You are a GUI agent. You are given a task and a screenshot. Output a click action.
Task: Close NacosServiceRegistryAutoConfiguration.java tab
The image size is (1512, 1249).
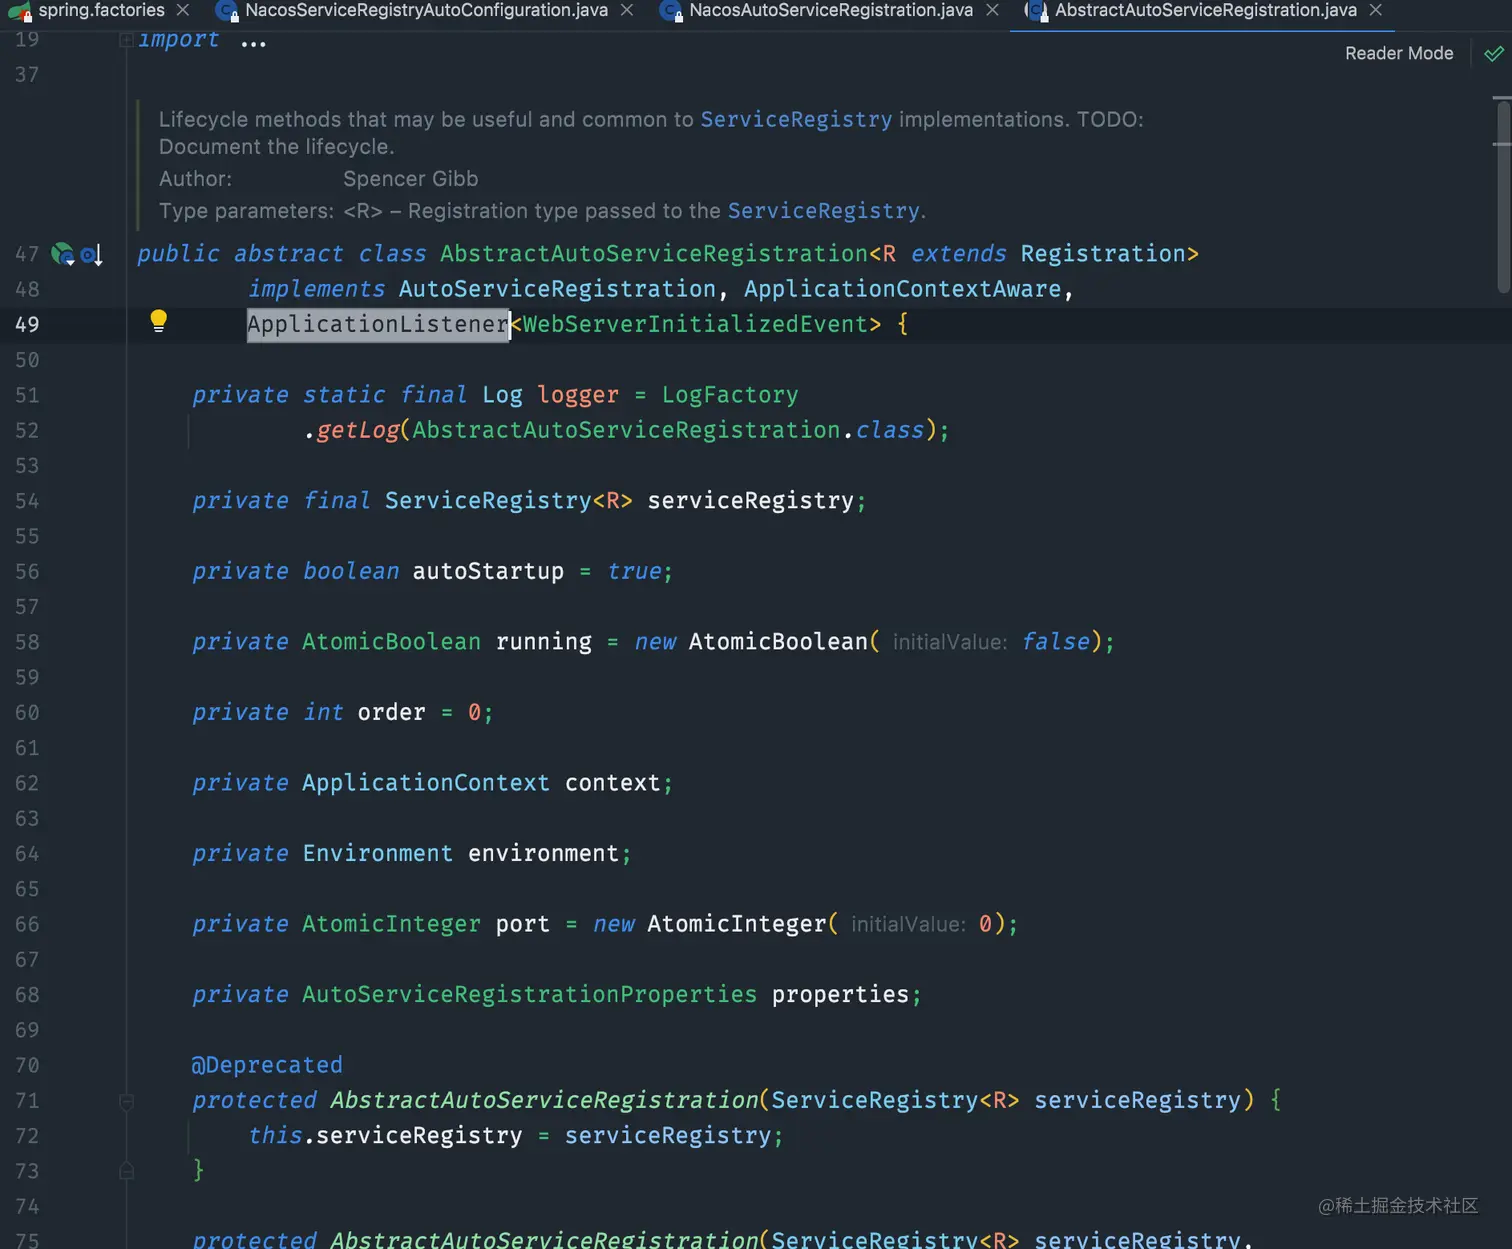tap(627, 10)
